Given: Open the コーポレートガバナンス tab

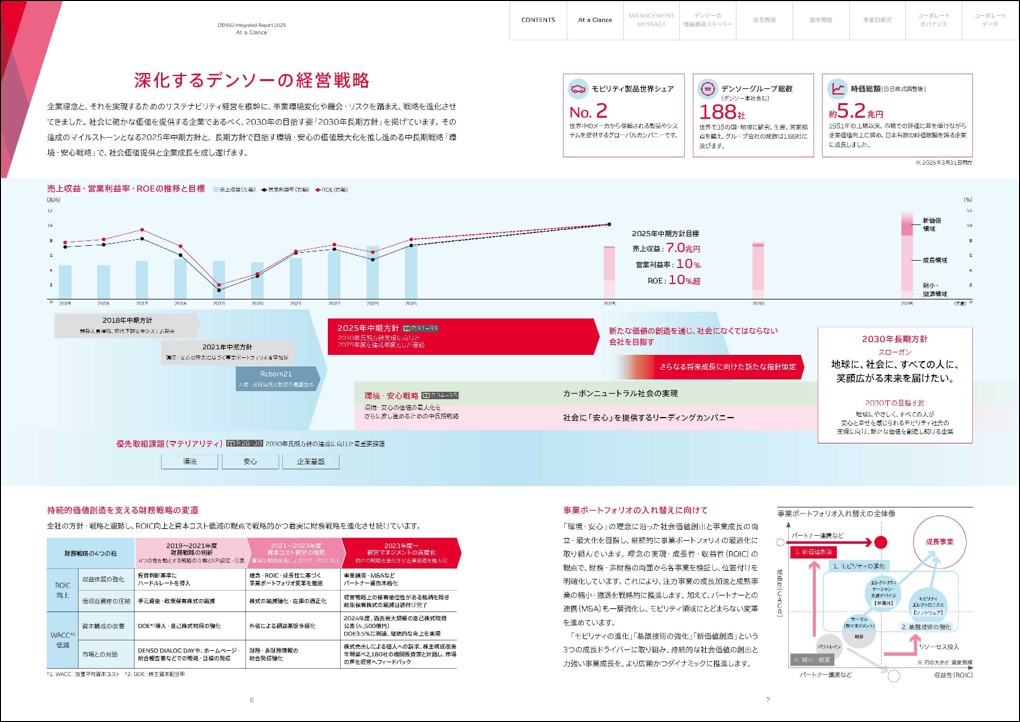Looking at the screenshot, I should click(934, 20).
